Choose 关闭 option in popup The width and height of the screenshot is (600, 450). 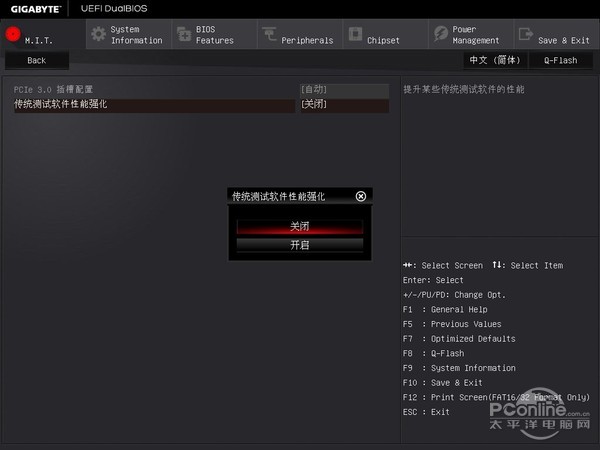click(300, 227)
